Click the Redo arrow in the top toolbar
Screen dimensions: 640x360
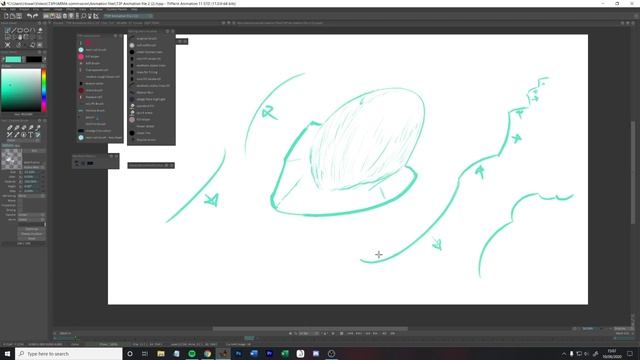(x=36, y=16)
